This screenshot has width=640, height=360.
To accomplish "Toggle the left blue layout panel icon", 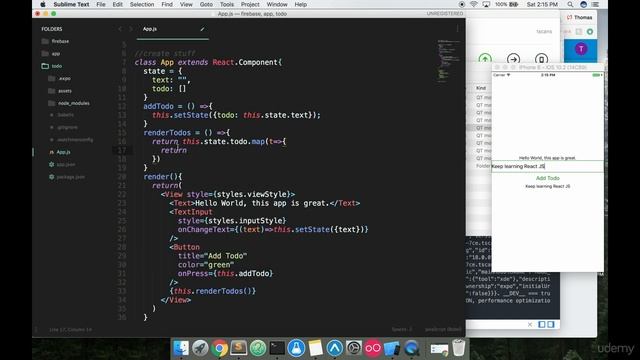I will tap(542, 324).
